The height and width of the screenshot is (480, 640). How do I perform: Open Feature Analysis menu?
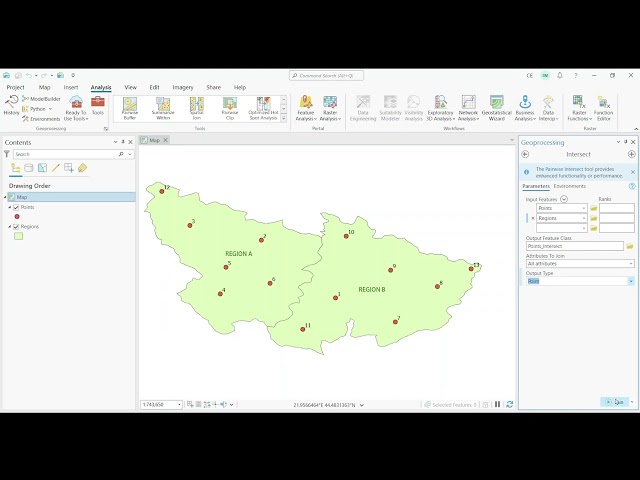[306, 108]
